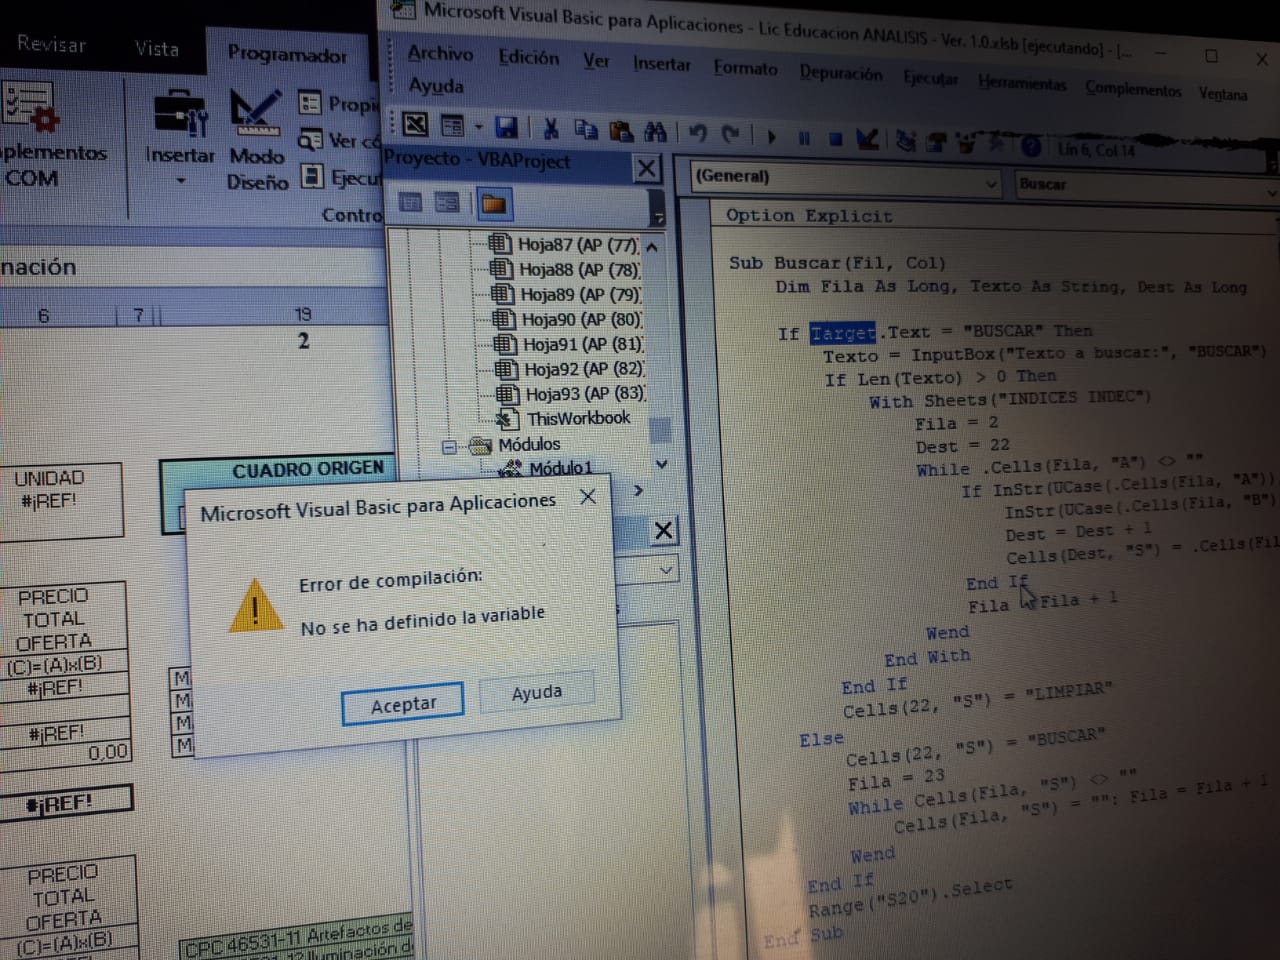Viewport: 1280px width, 960px height.
Task: Open the Ver menu
Action: 596,61
